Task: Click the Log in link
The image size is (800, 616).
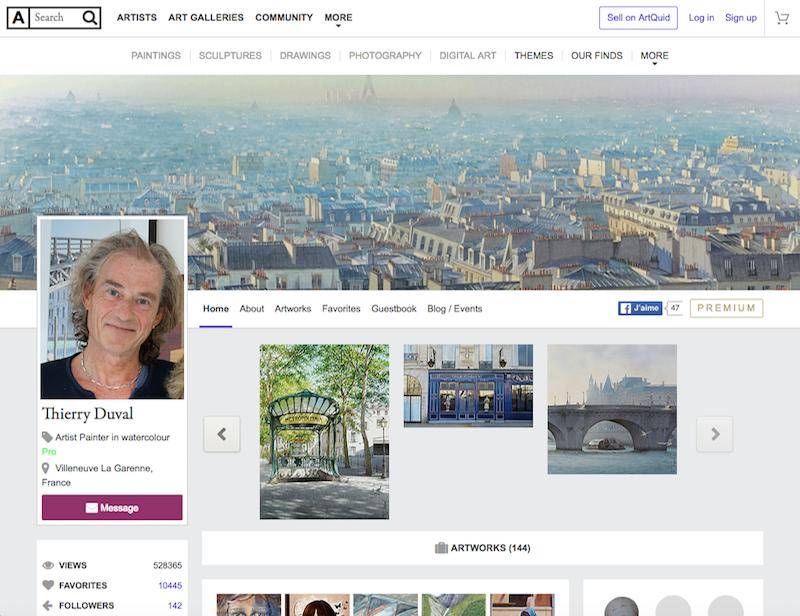Action: tap(701, 18)
